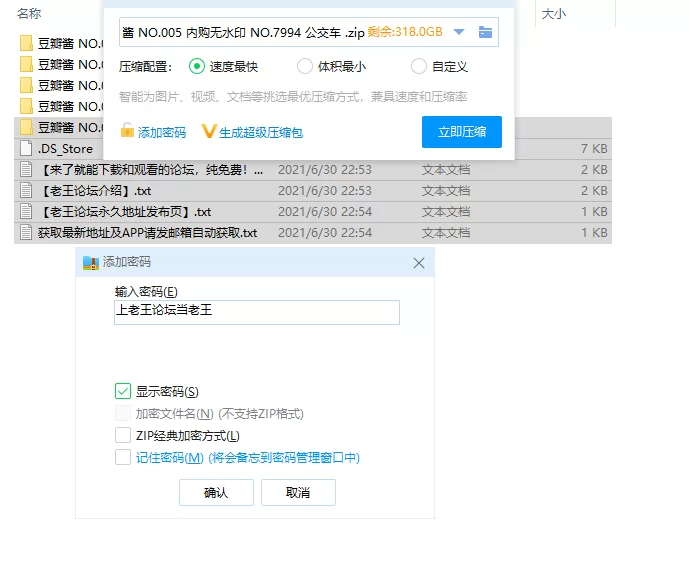Click the app icon in 添加密码 title bar
Image resolution: width=689 pixels, height=565 pixels.
pyautogui.click(x=91, y=262)
